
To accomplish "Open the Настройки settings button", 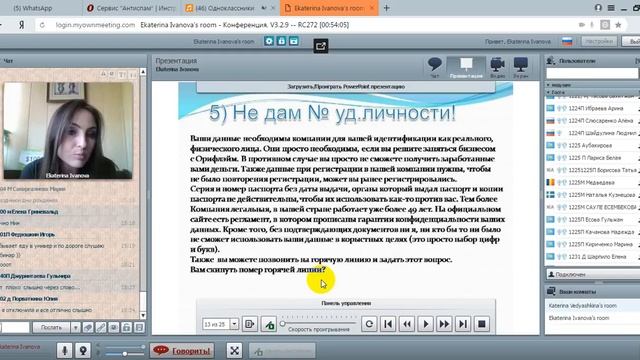I will click(599, 41).
